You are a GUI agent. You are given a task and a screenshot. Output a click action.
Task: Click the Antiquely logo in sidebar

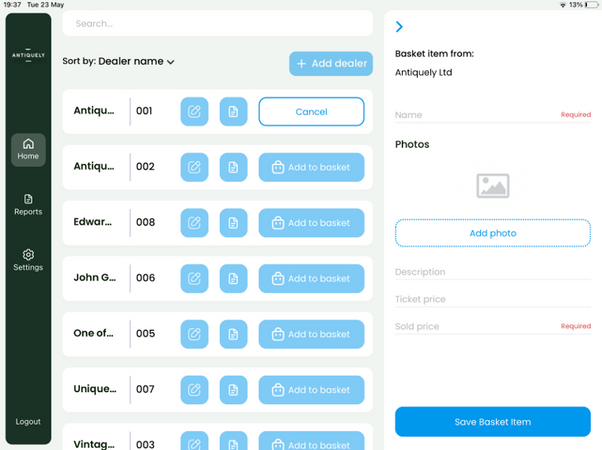point(28,55)
